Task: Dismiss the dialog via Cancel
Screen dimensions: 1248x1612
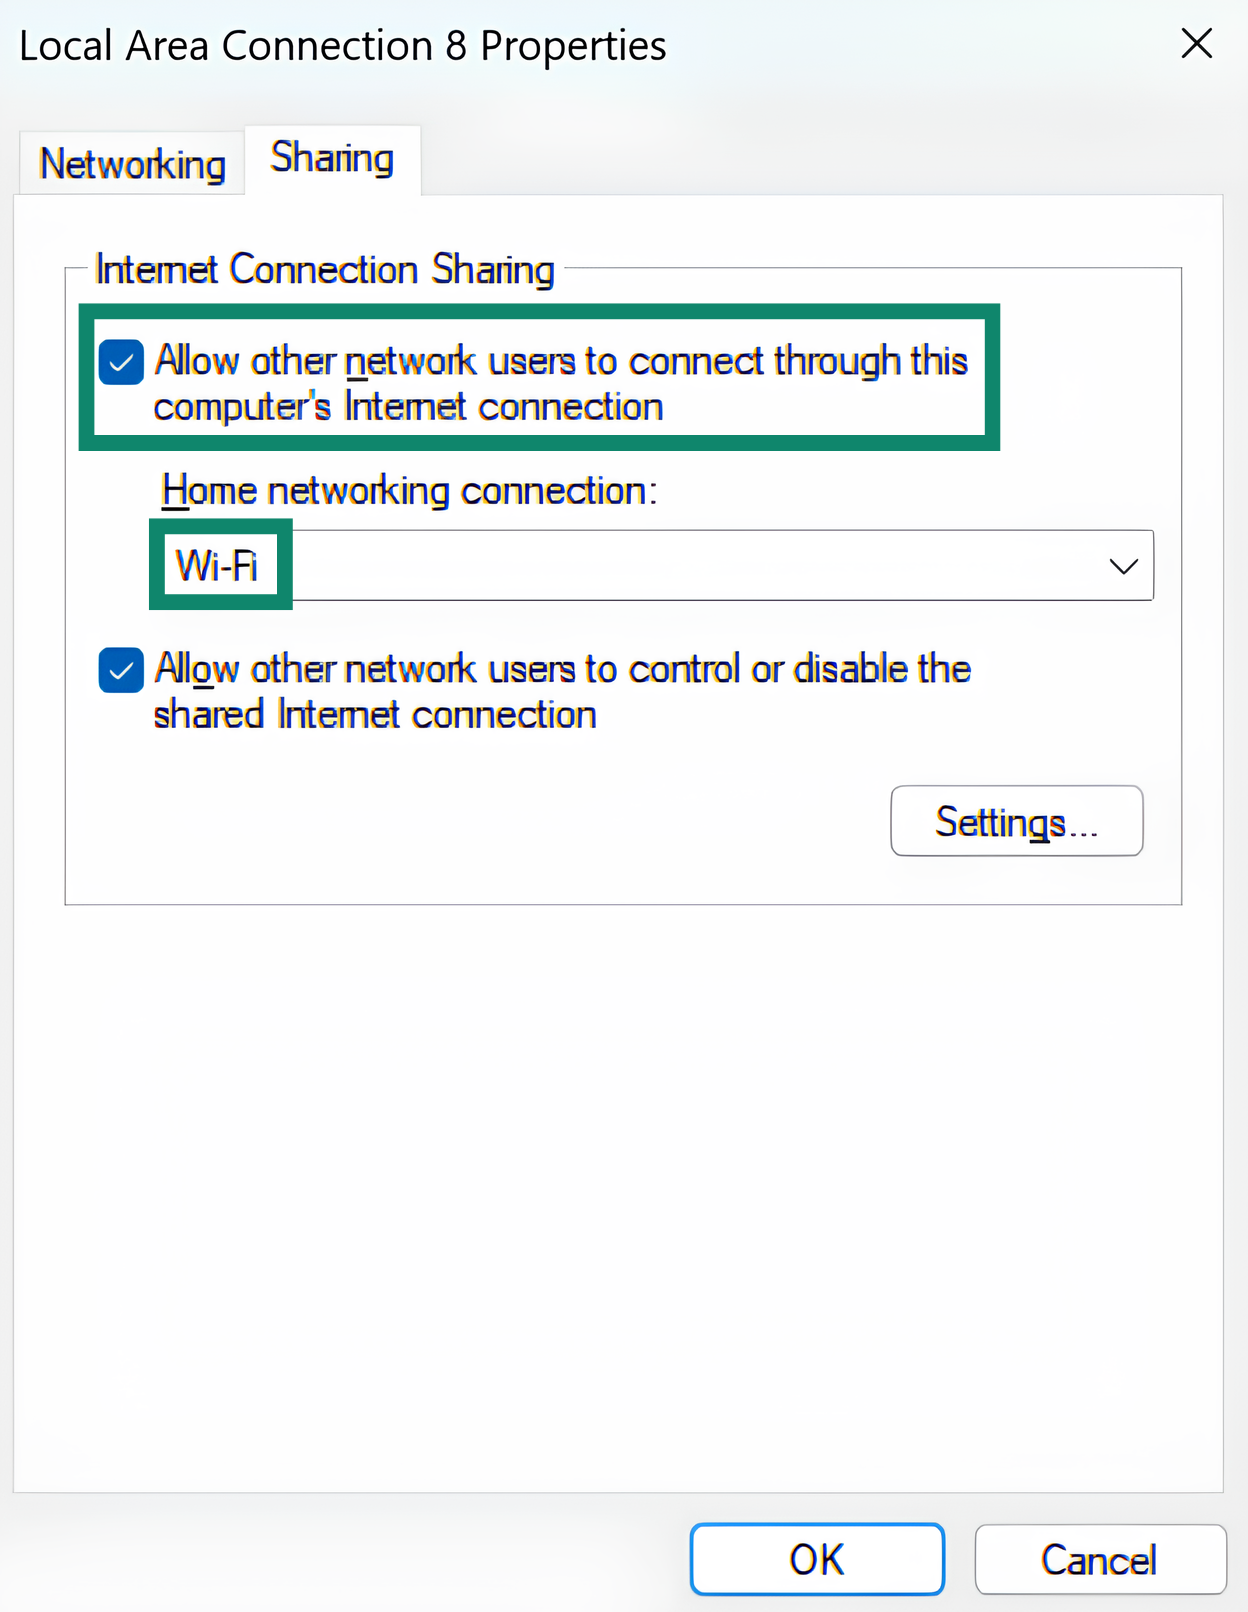Action: pyautogui.click(x=1100, y=1558)
